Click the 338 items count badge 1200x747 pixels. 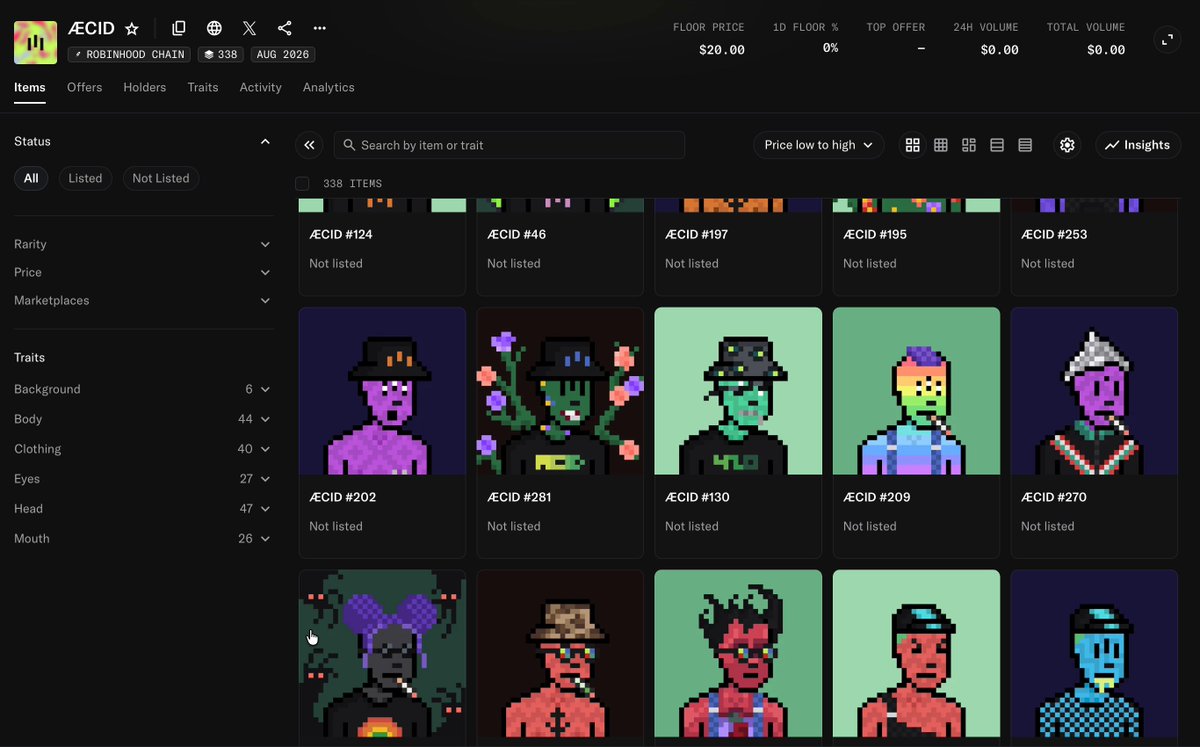tap(221, 54)
